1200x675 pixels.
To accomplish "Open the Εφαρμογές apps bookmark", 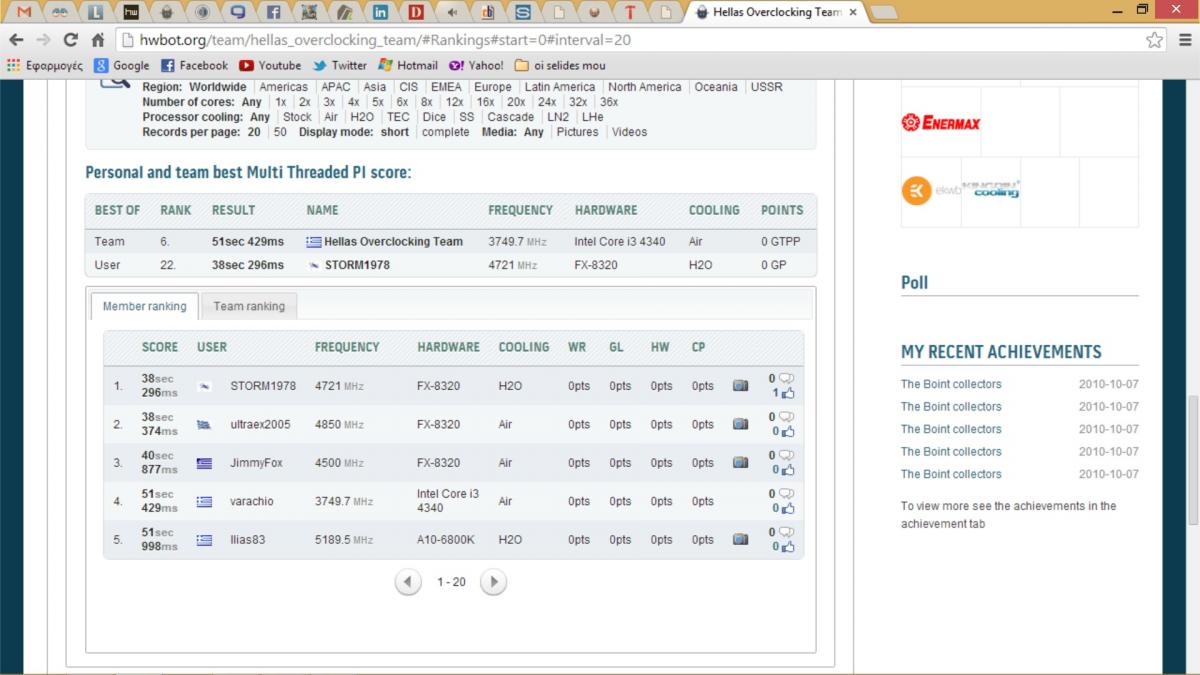I will pyautogui.click(x=45, y=66).
